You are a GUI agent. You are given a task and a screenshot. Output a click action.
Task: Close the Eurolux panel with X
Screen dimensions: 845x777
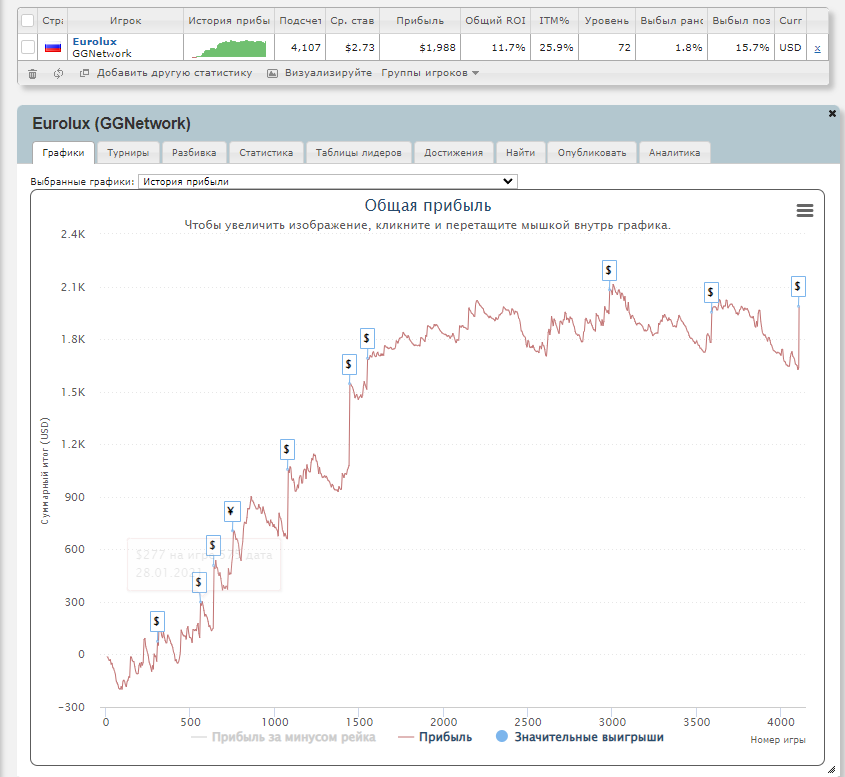tap(832, 113)
